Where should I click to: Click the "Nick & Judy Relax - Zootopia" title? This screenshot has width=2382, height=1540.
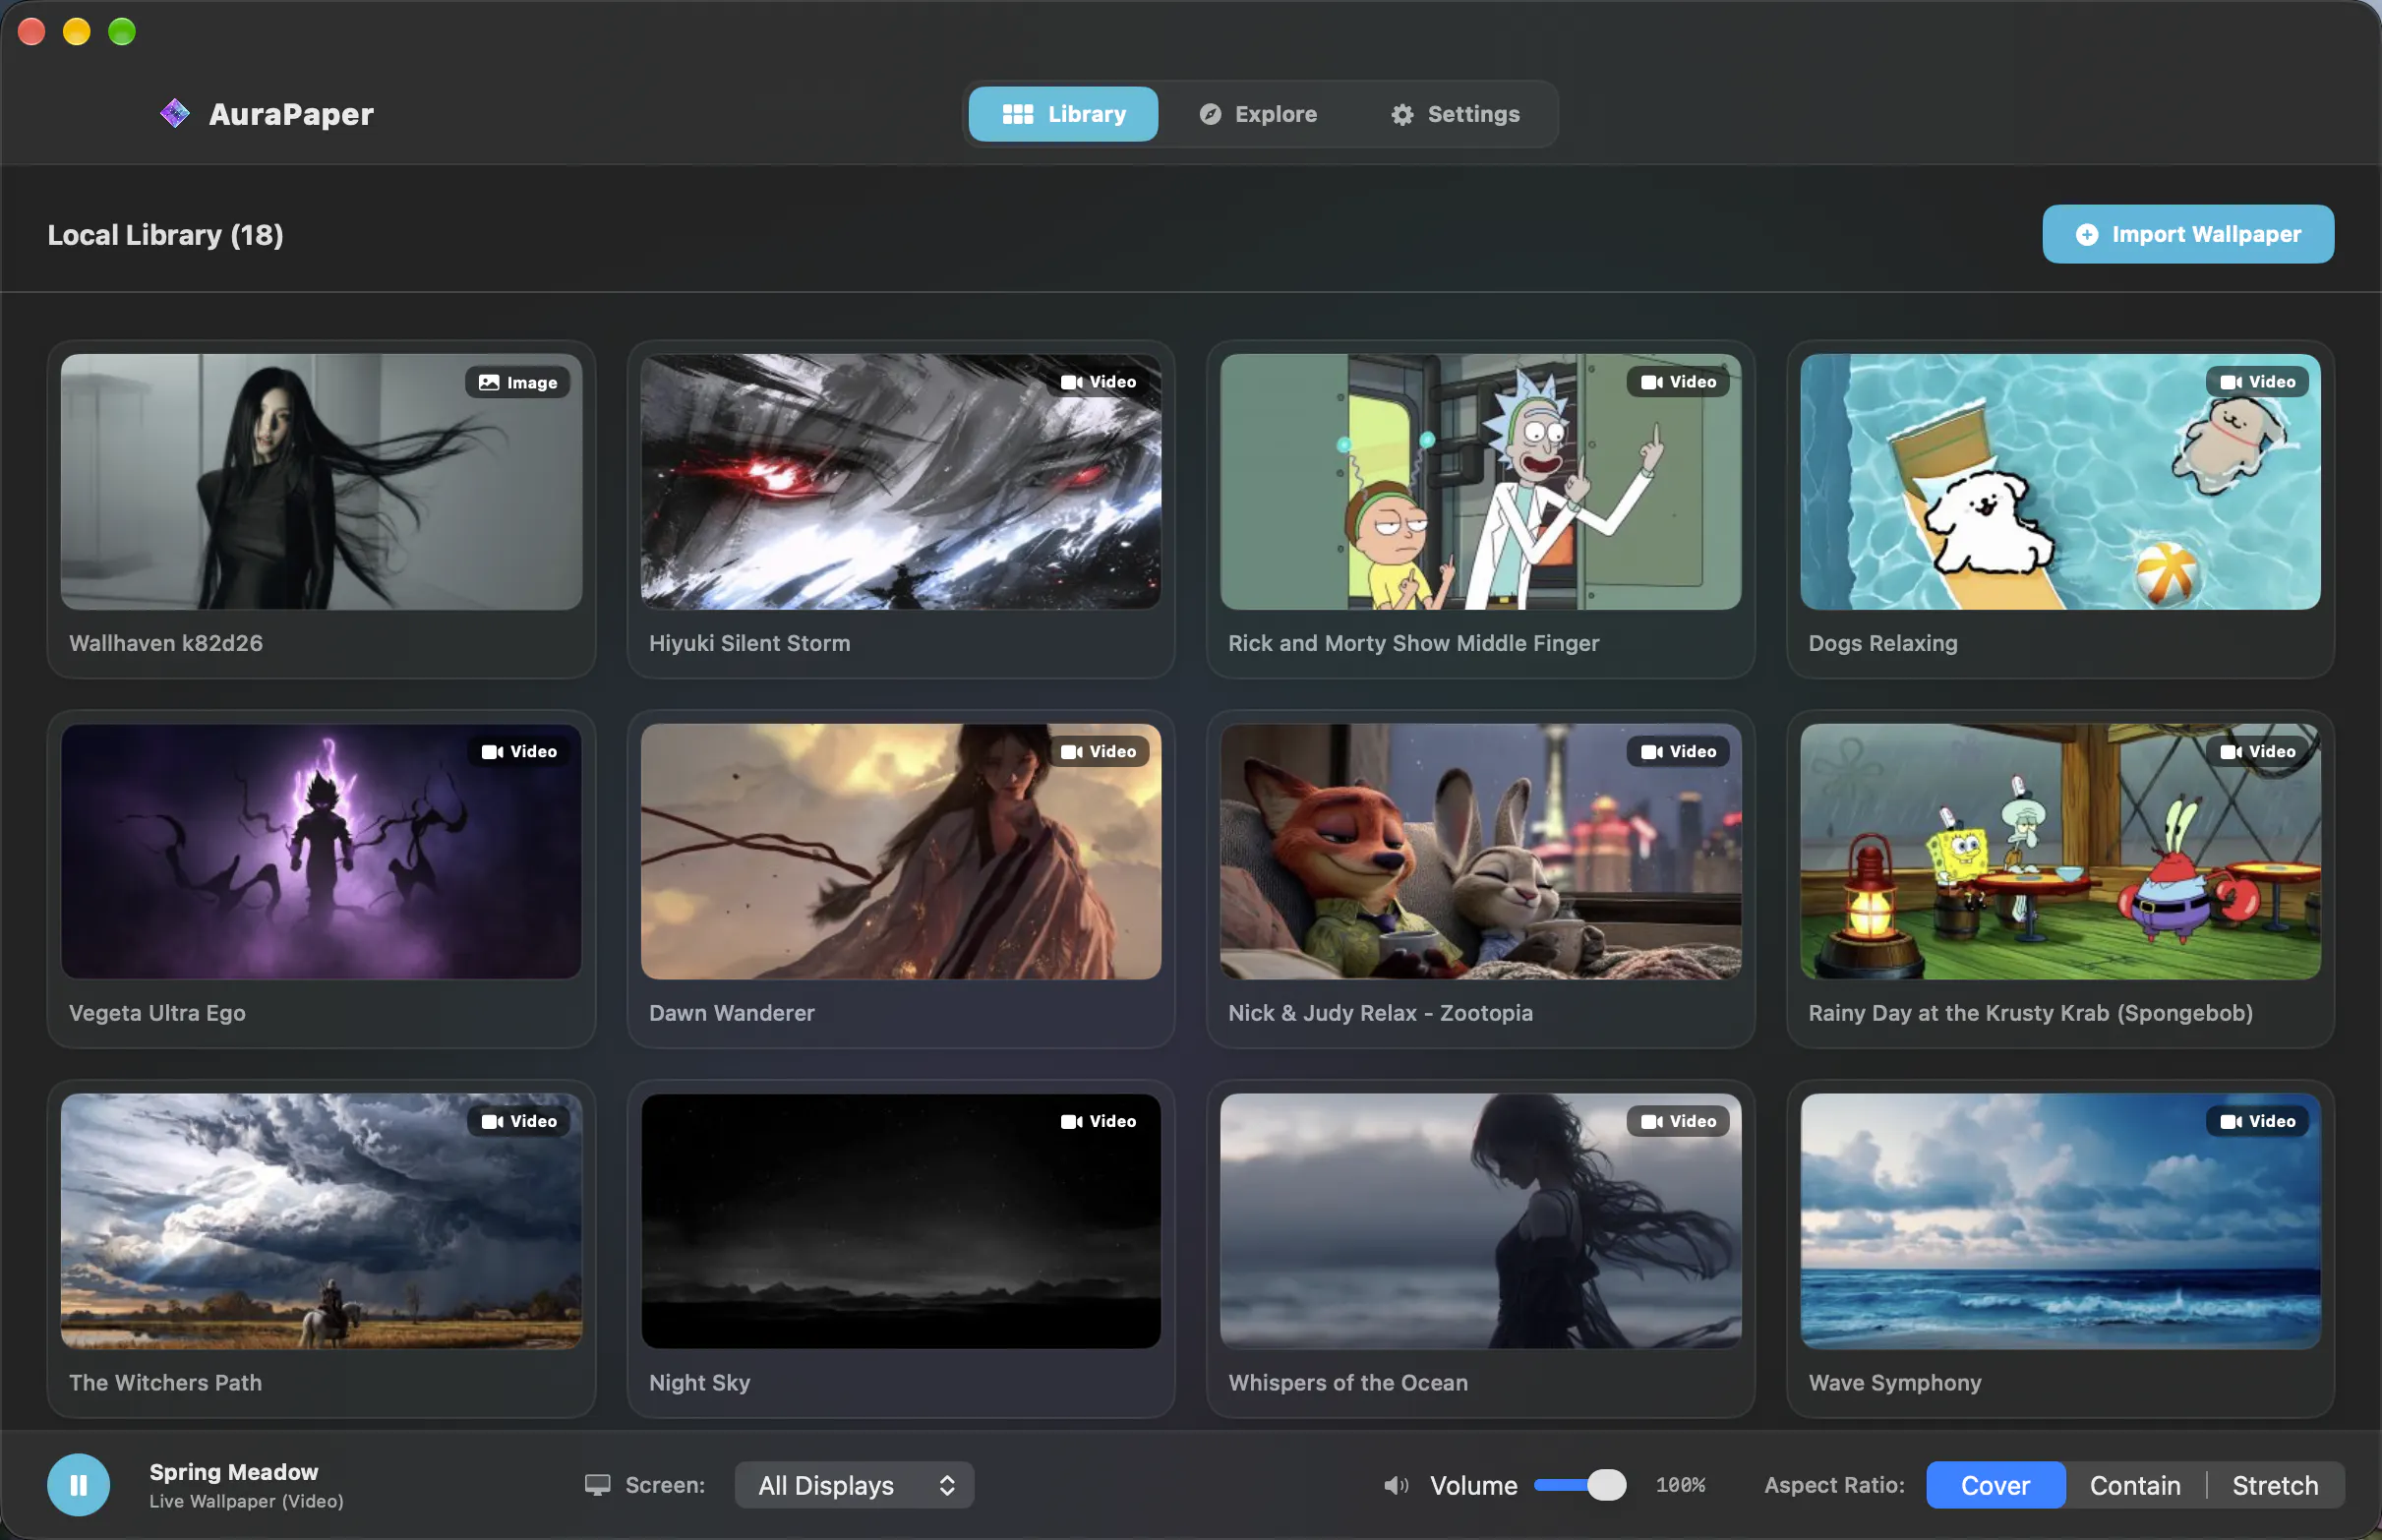(1380, 1013)
